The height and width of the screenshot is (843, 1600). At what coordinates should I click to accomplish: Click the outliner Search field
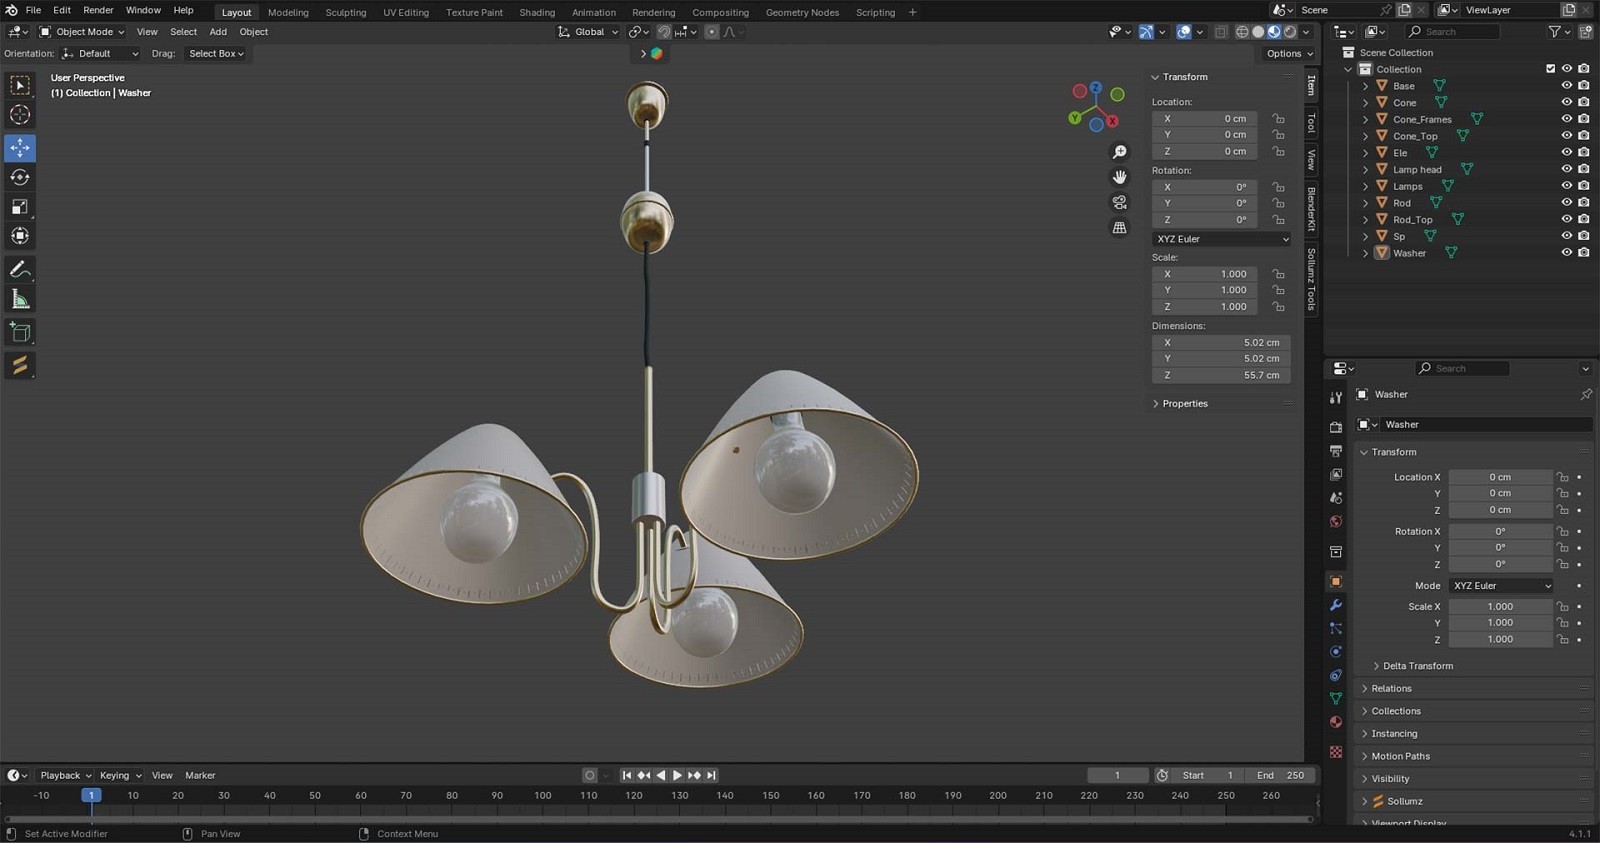(1452, 32)
